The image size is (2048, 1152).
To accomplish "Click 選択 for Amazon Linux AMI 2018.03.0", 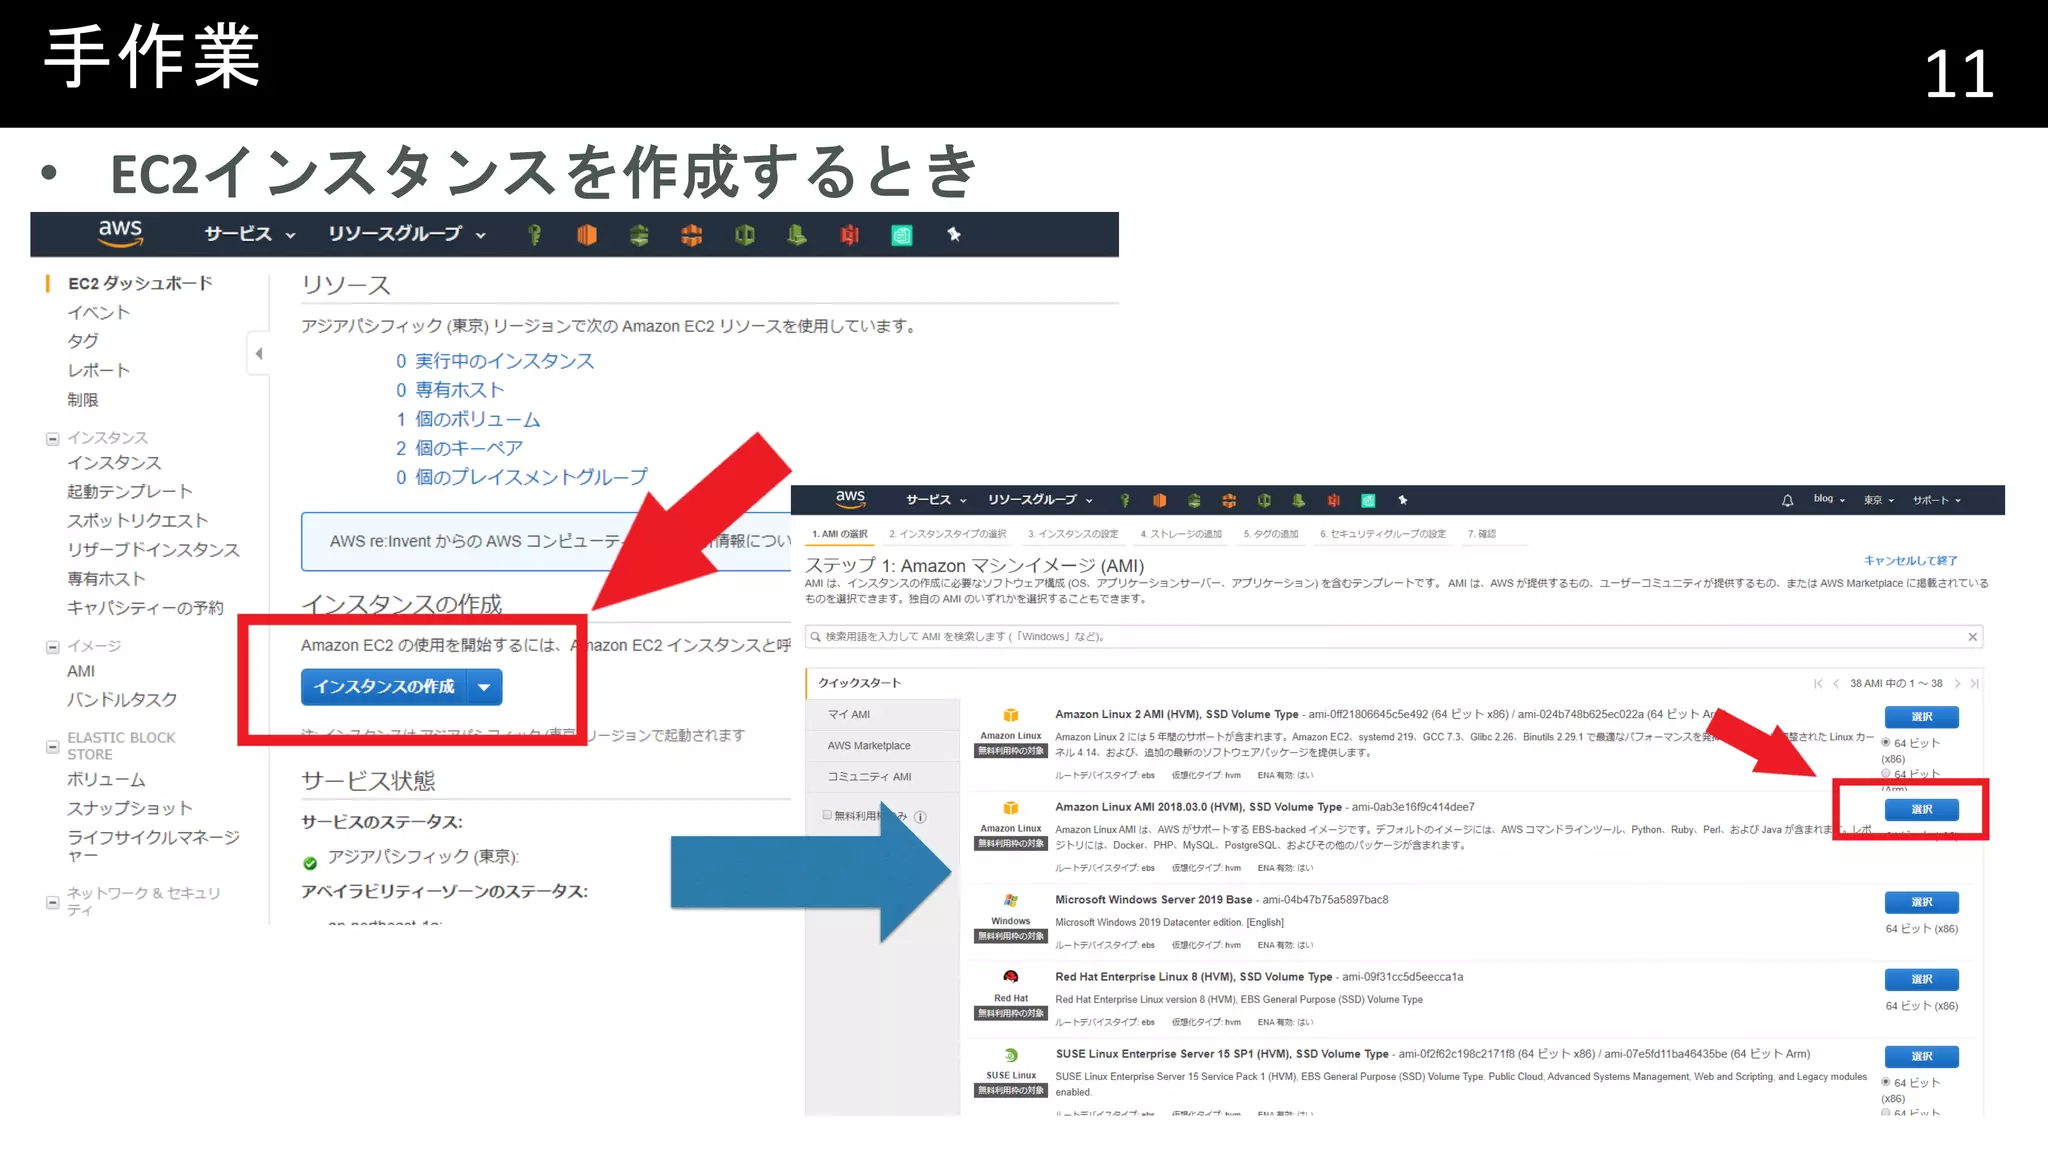I will point(1921,809).
